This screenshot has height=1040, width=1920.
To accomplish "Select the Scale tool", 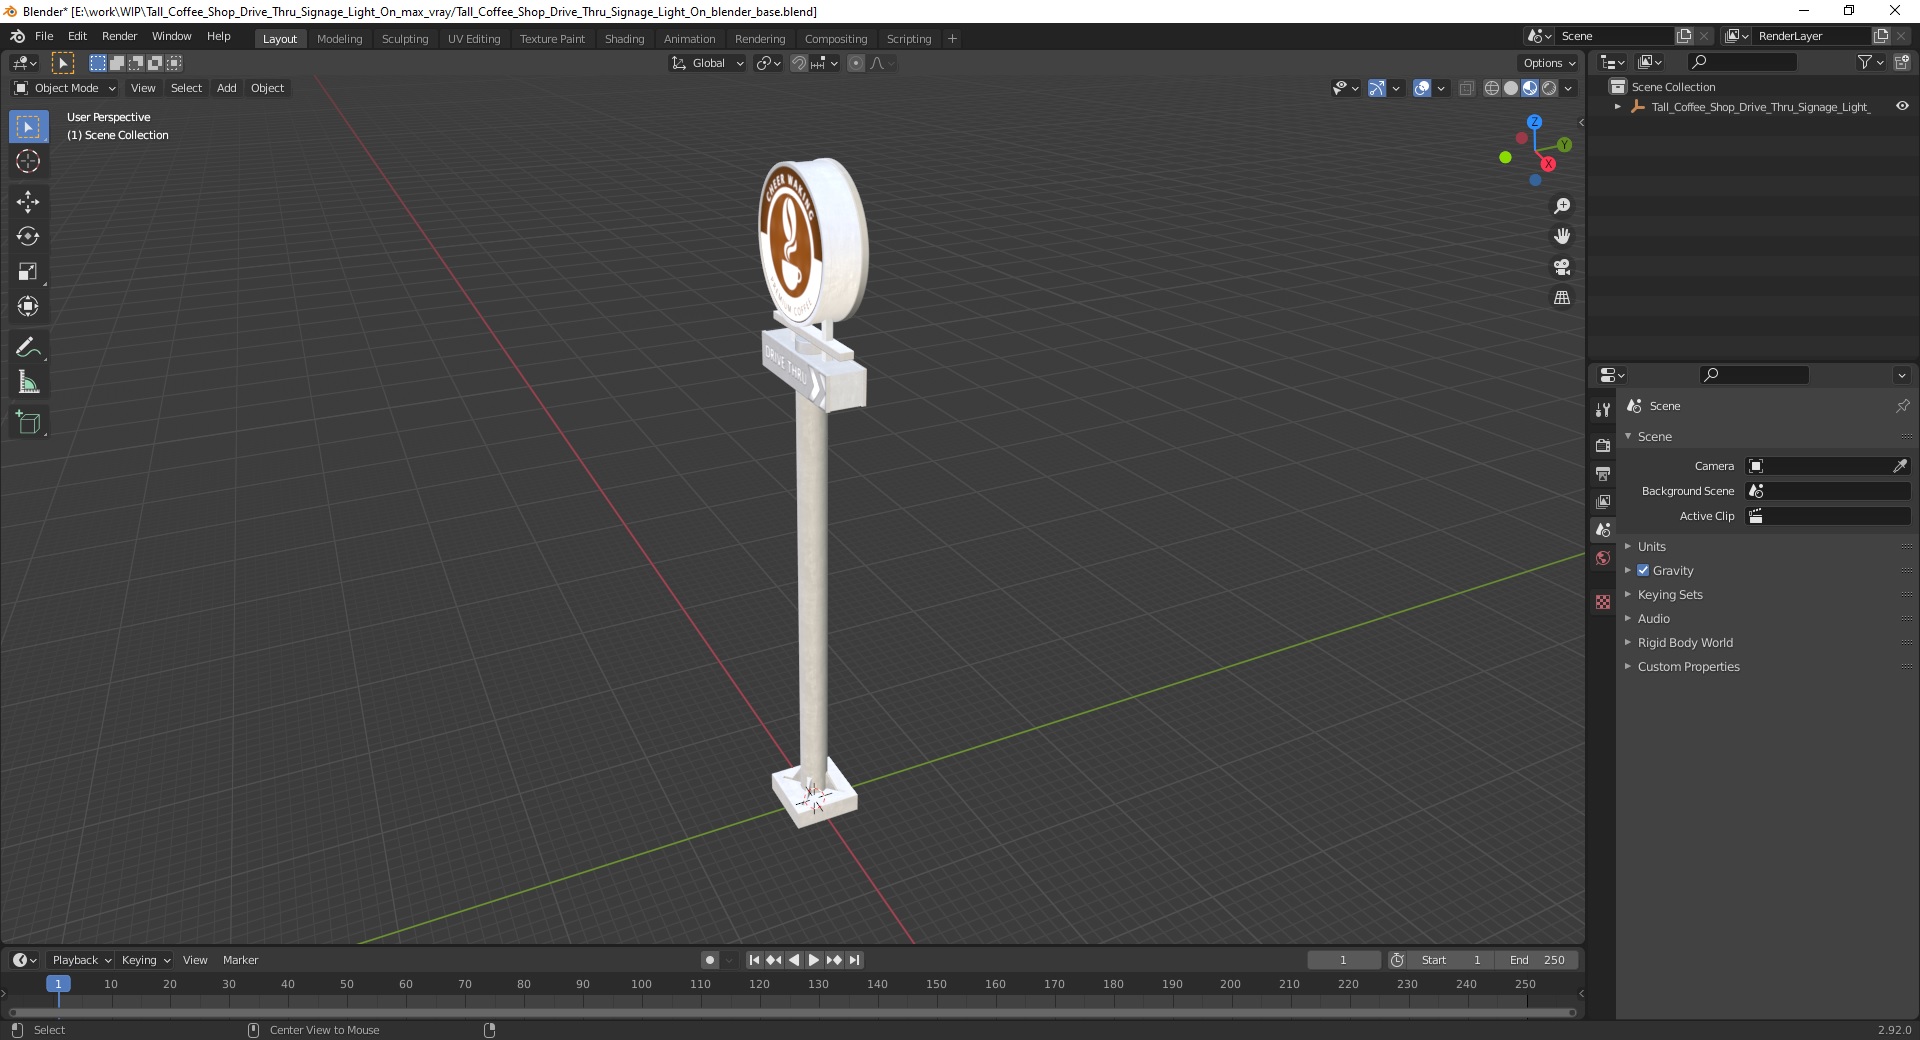I will pos(28,271).
